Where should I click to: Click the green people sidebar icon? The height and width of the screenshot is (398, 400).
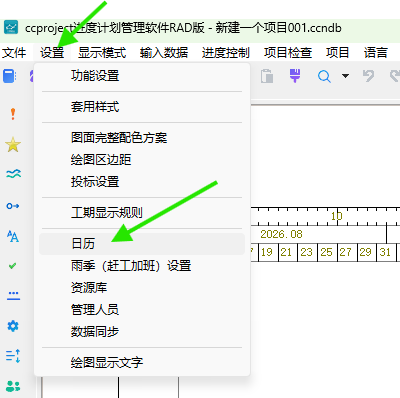pos(13,387)
